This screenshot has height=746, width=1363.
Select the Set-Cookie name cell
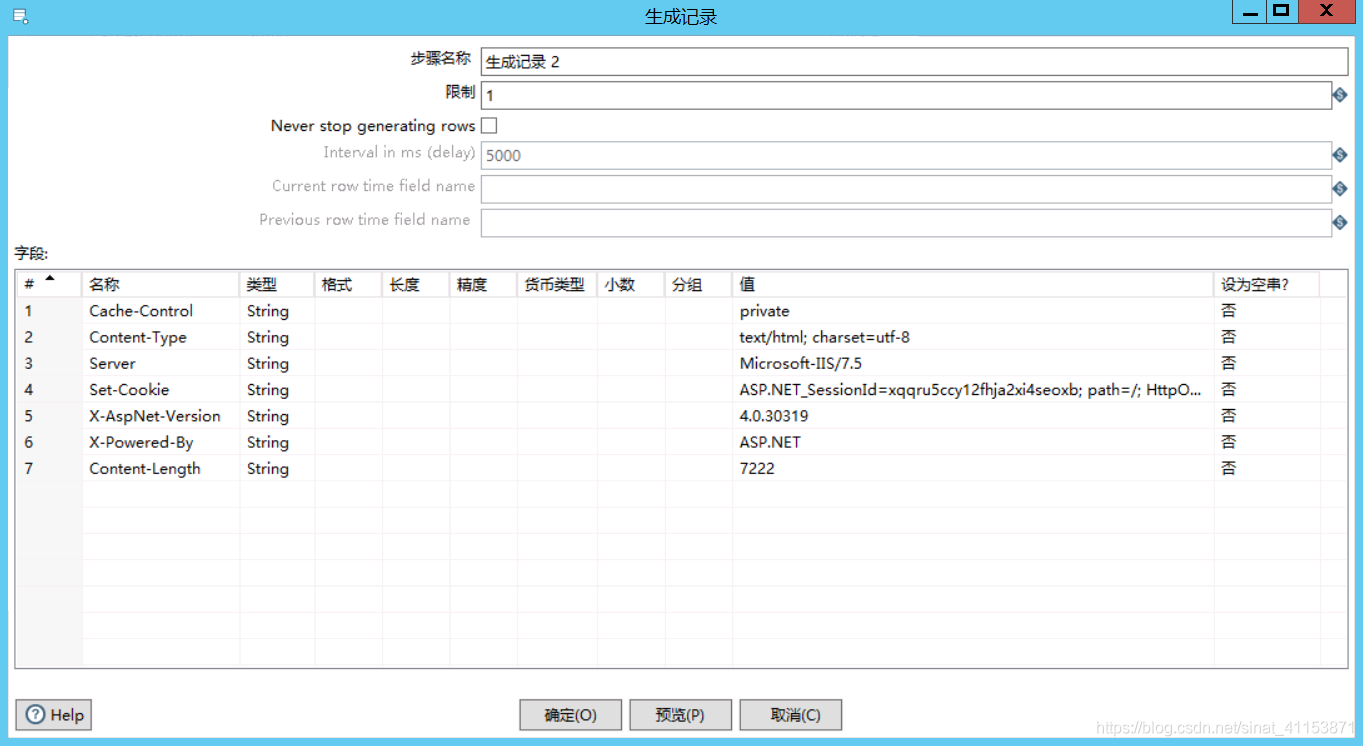point(160,390)
